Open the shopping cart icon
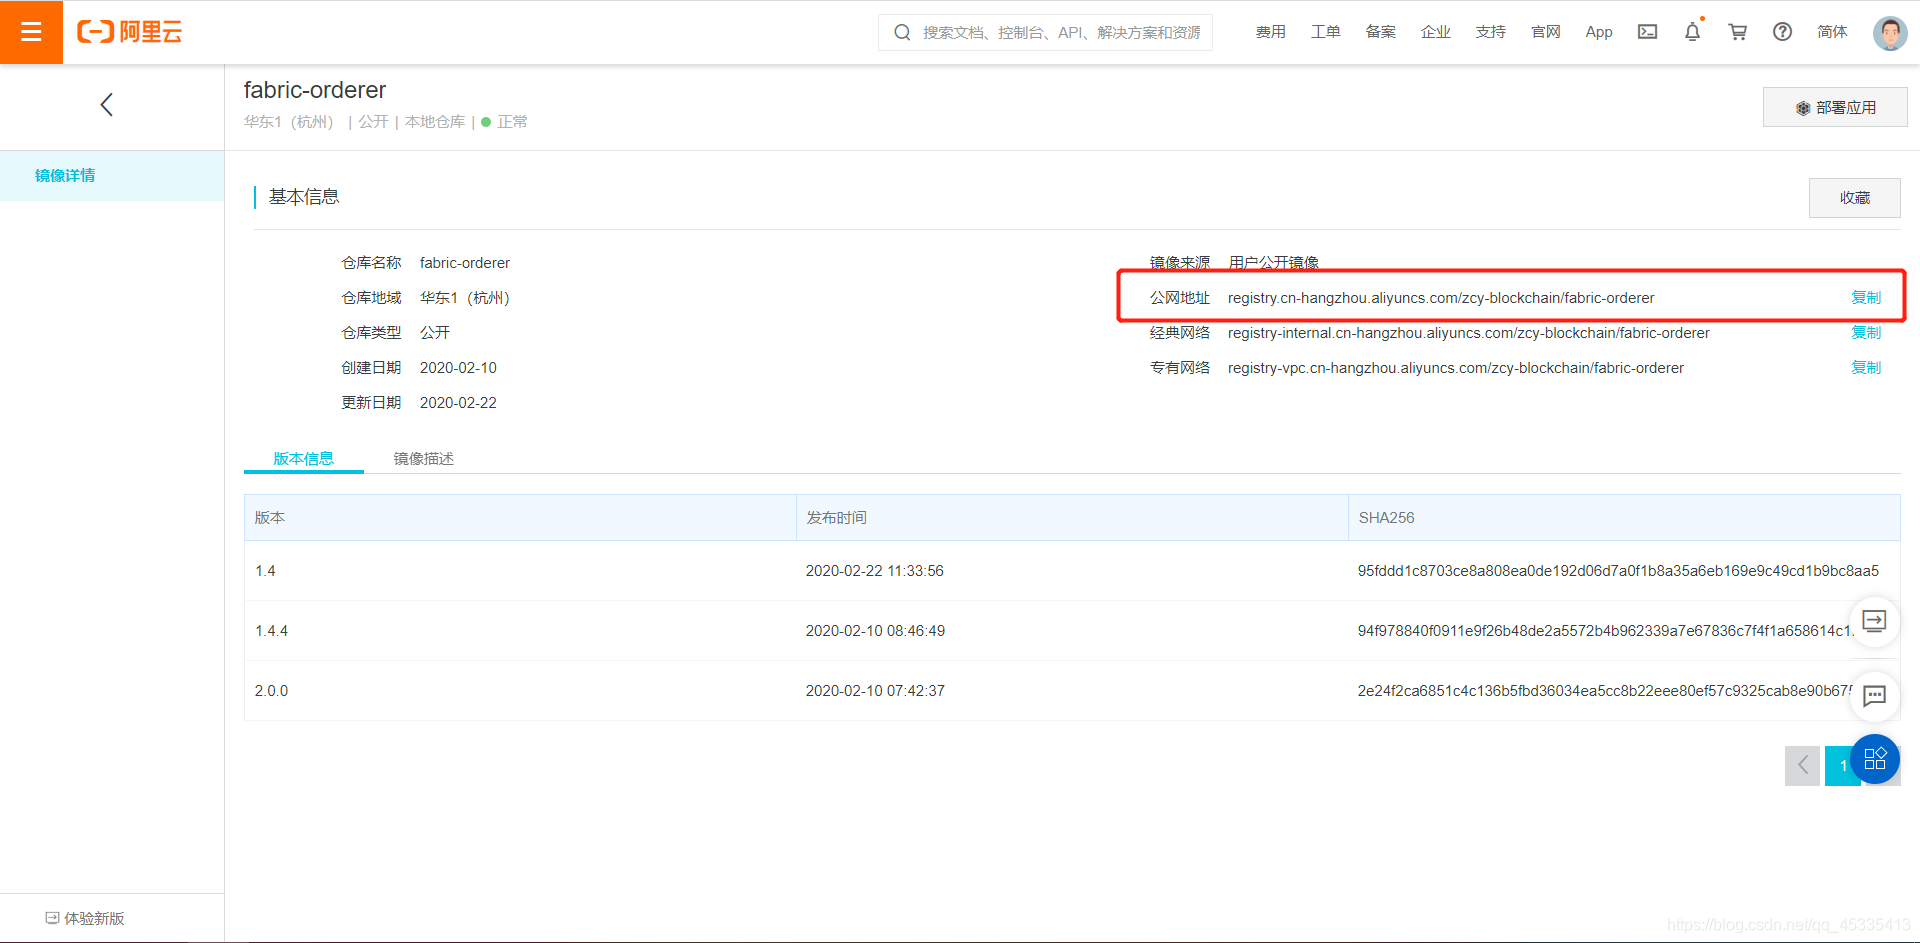 (x=1738, y=32)
